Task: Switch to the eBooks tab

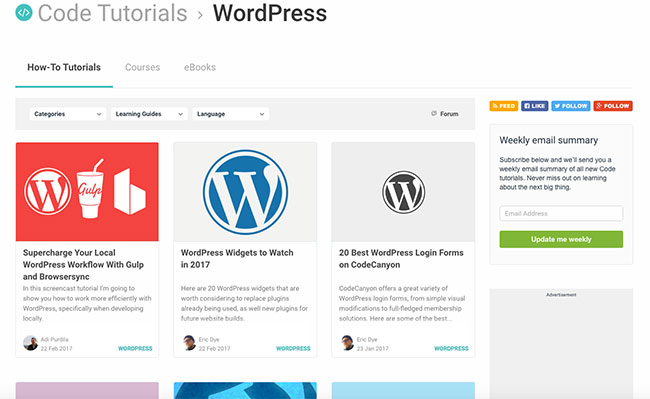Action: [x=200, y=68]
